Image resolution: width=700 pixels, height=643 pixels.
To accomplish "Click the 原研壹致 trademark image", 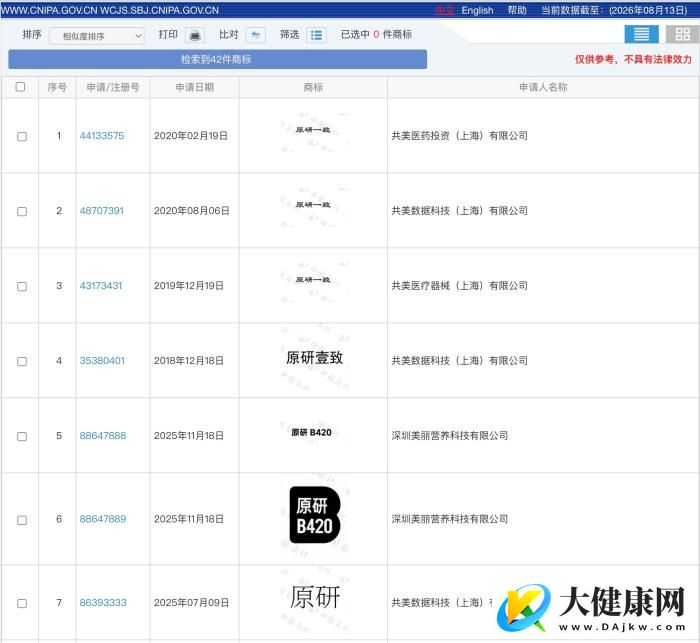I will [x=315, y=358].
